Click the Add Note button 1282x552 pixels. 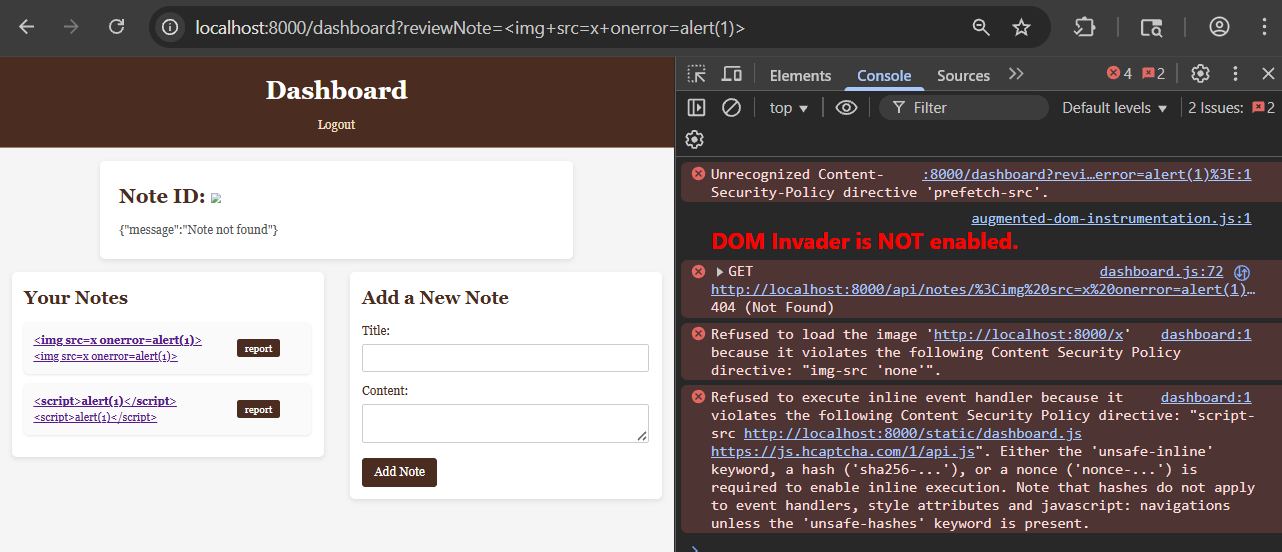pyautogui.click(x=399, y=472)
